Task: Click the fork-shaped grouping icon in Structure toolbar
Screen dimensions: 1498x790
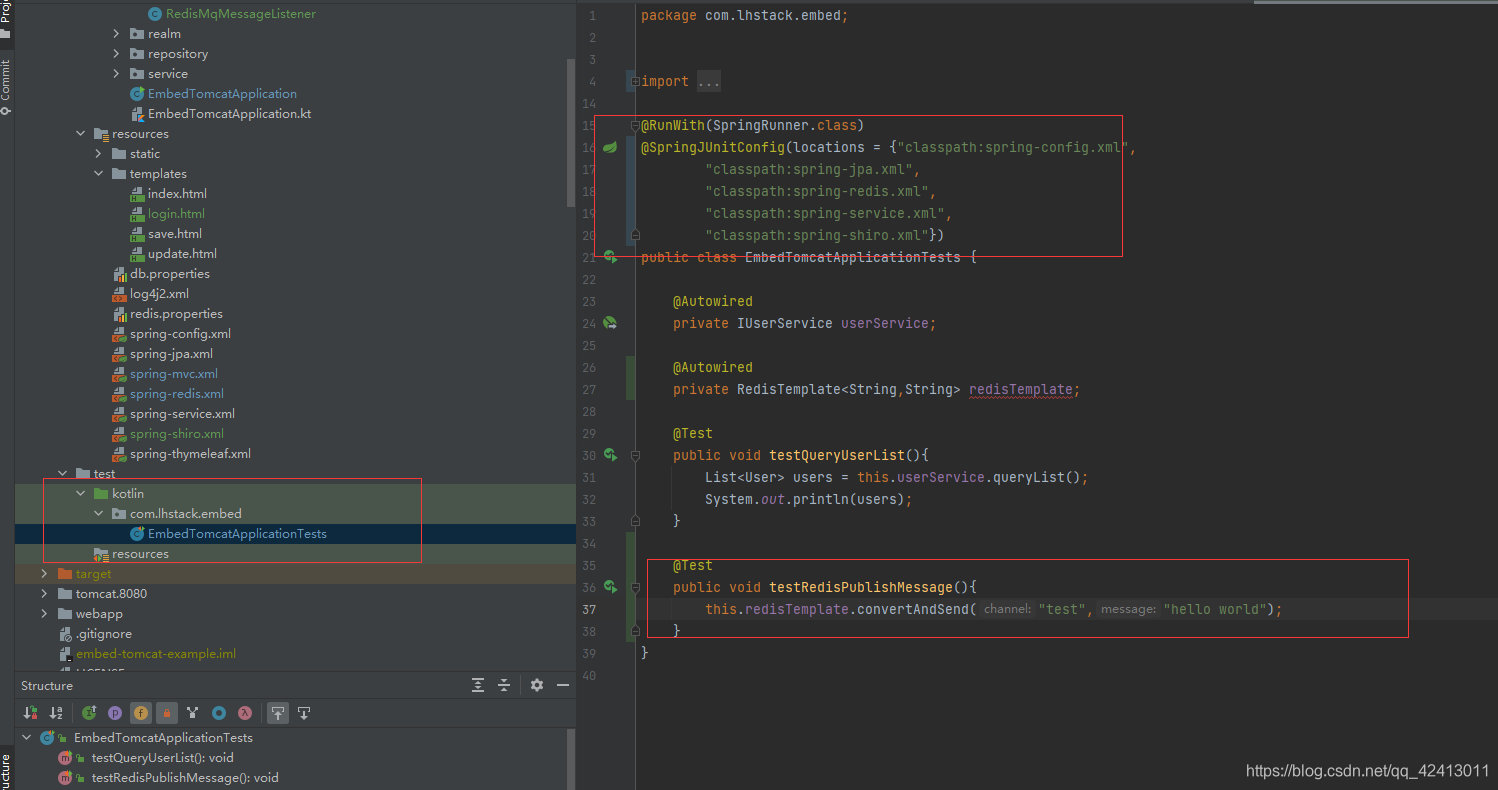Action: 193,713
